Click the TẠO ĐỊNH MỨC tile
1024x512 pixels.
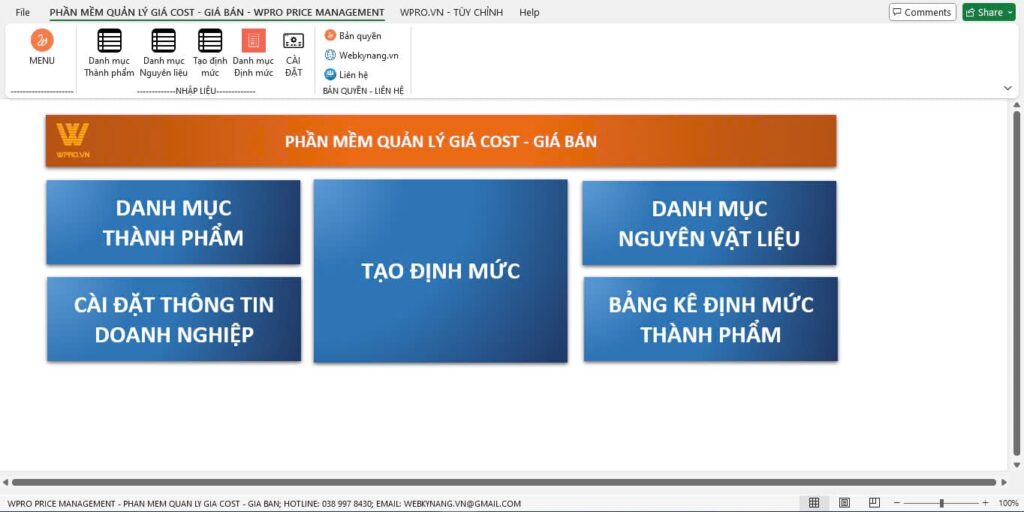click(x=440, y=271)
